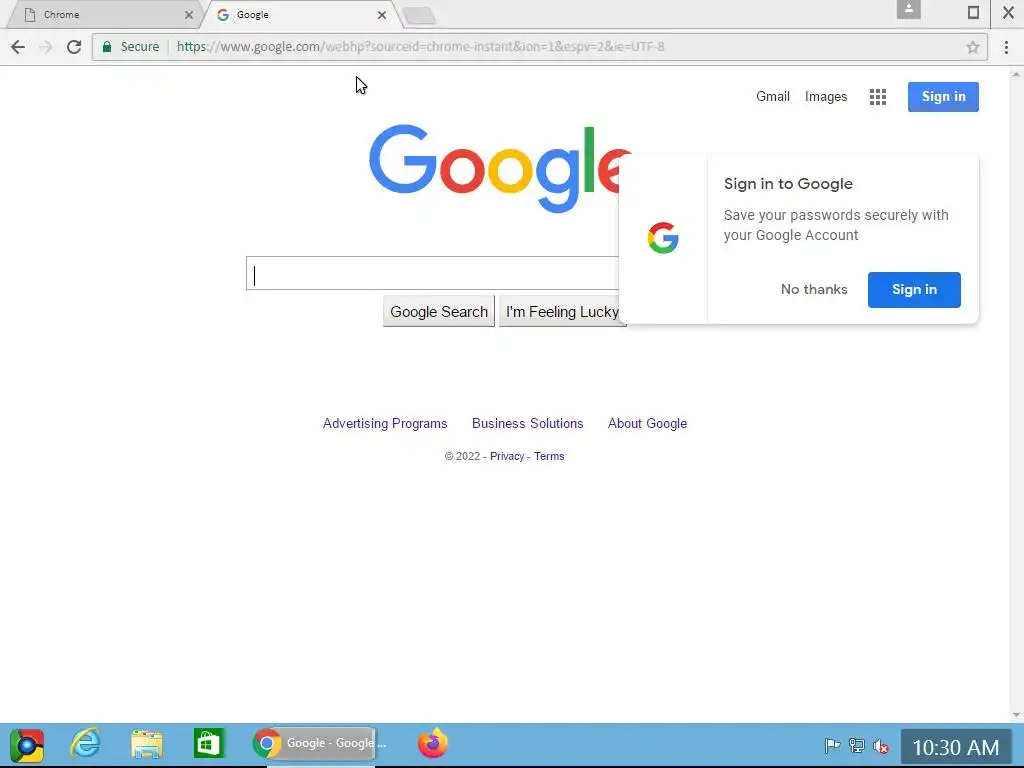Focus the Google search box

click(432, 273)
